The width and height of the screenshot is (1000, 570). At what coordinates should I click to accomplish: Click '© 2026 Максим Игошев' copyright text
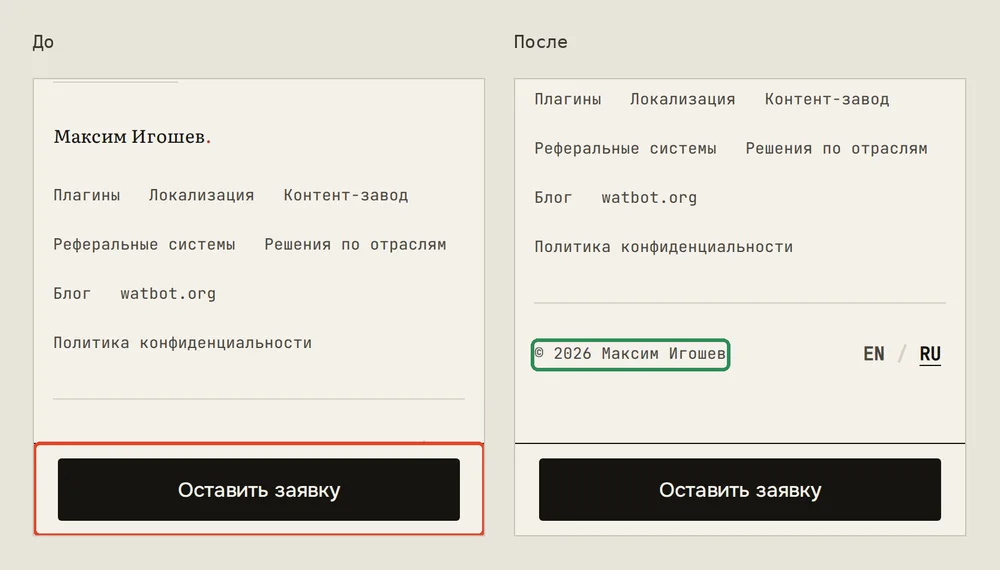tap(630, 354)
